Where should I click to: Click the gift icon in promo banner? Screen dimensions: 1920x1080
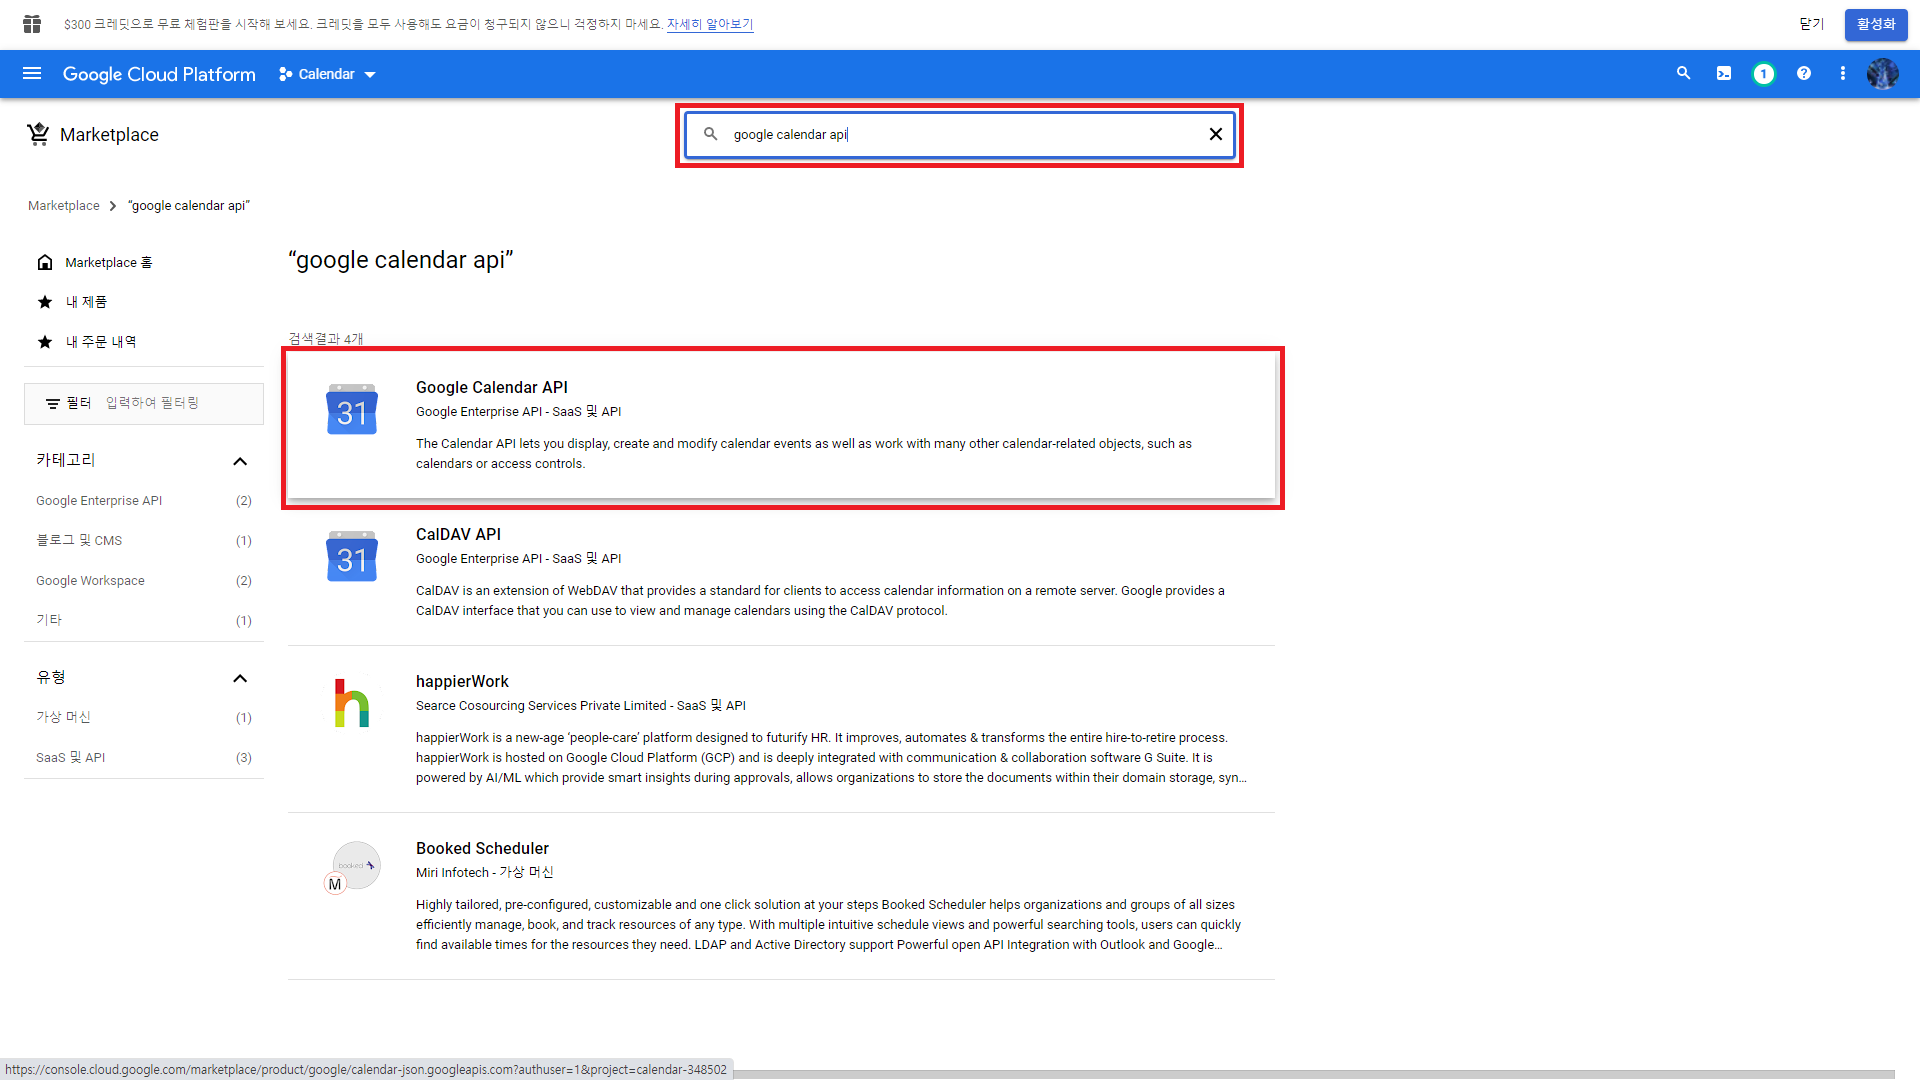point(32,24)
